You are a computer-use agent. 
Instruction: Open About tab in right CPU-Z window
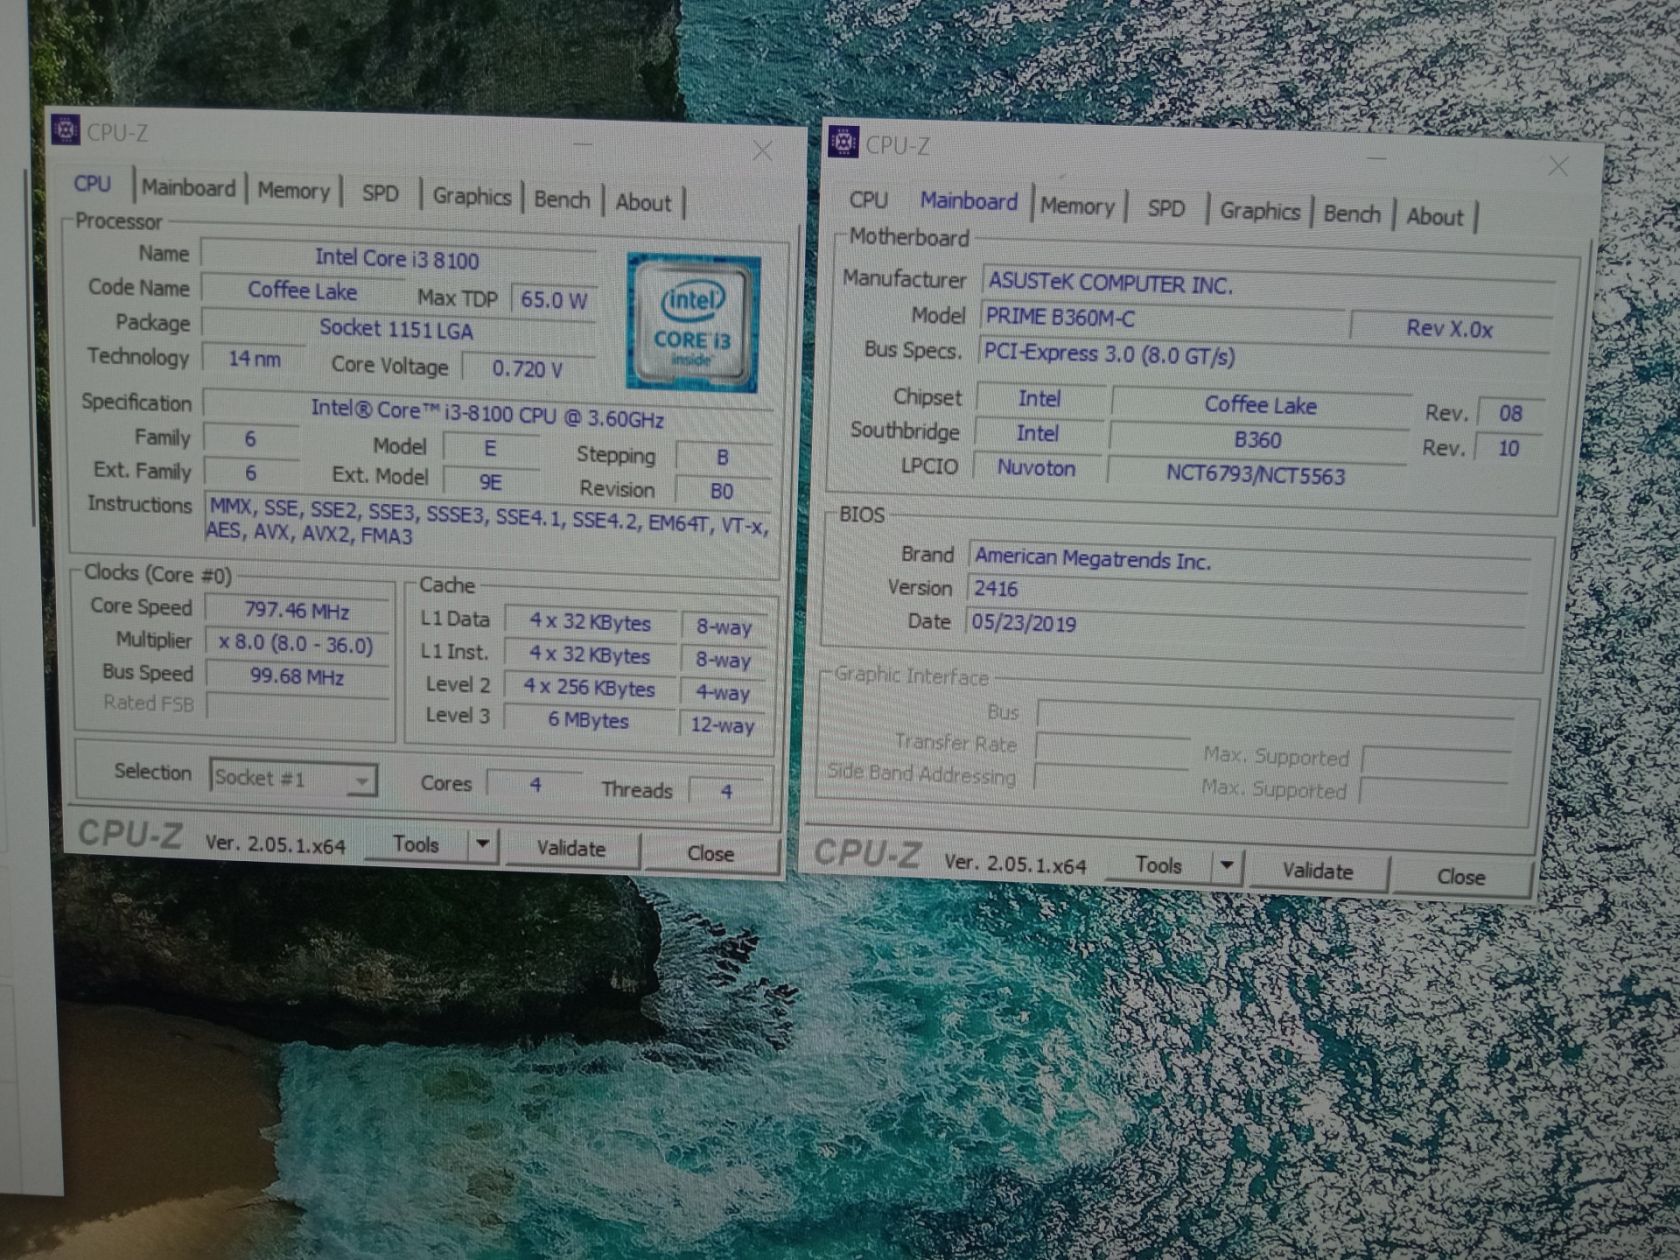point(1434,217)
